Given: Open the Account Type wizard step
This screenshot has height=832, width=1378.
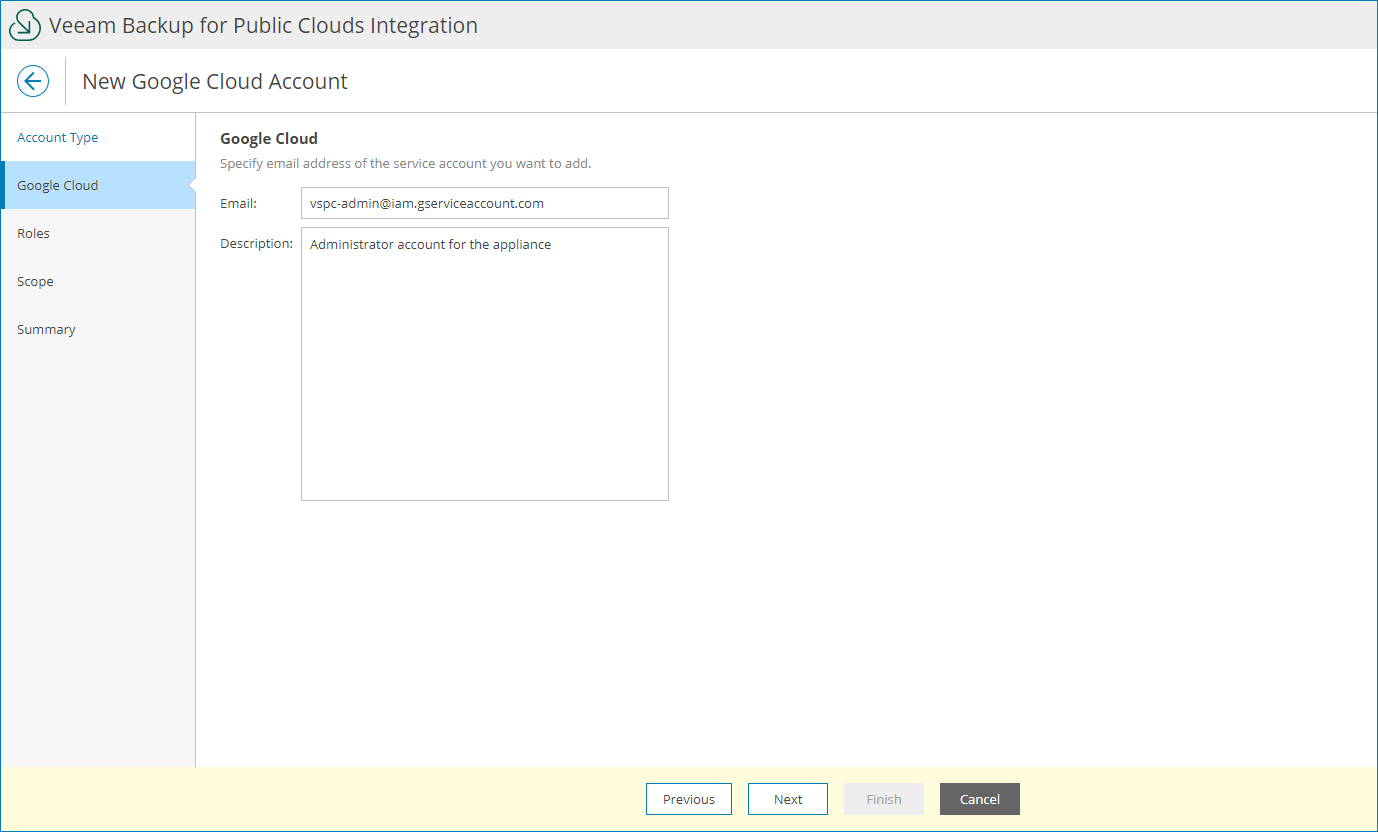Looking at the screenshot, I should (58, 138).
